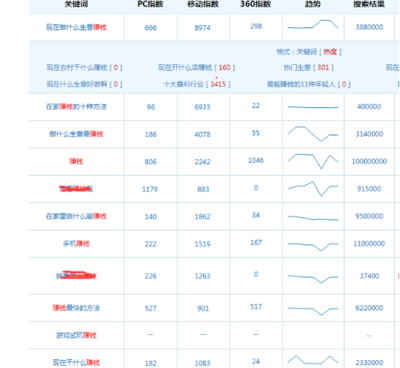The width and height of the screenshot is (400, 368).
Task: Open trend chart in the 现在干什么赚钱 row
Action: click(x=313, y=360)
